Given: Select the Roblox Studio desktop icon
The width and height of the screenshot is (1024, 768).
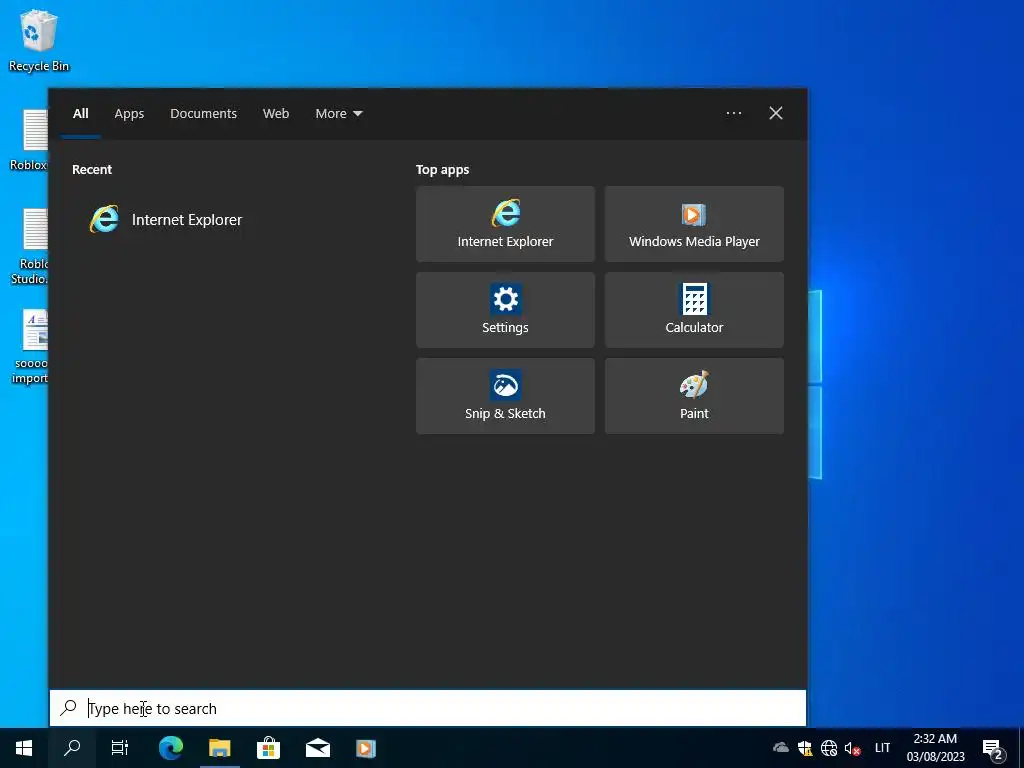Looking at the screenshot, I should click(x=29, y=246).
